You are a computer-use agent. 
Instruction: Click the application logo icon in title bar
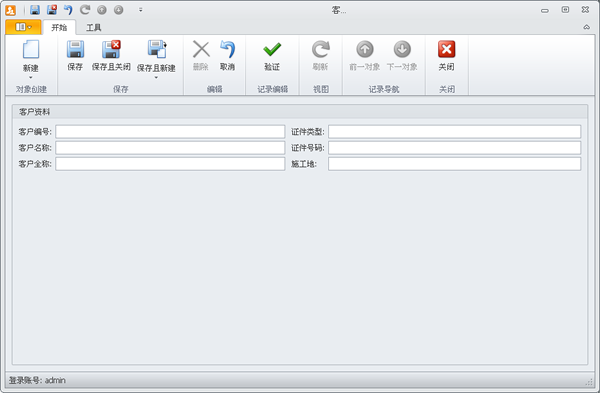pos(11,10)
